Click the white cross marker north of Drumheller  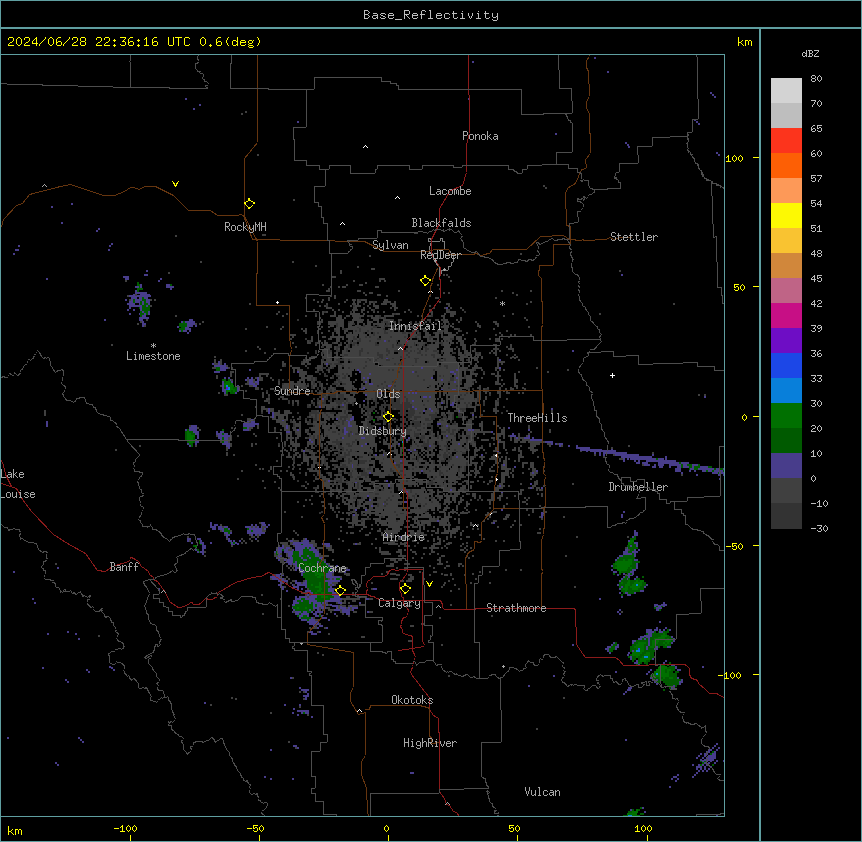point(612,375)
